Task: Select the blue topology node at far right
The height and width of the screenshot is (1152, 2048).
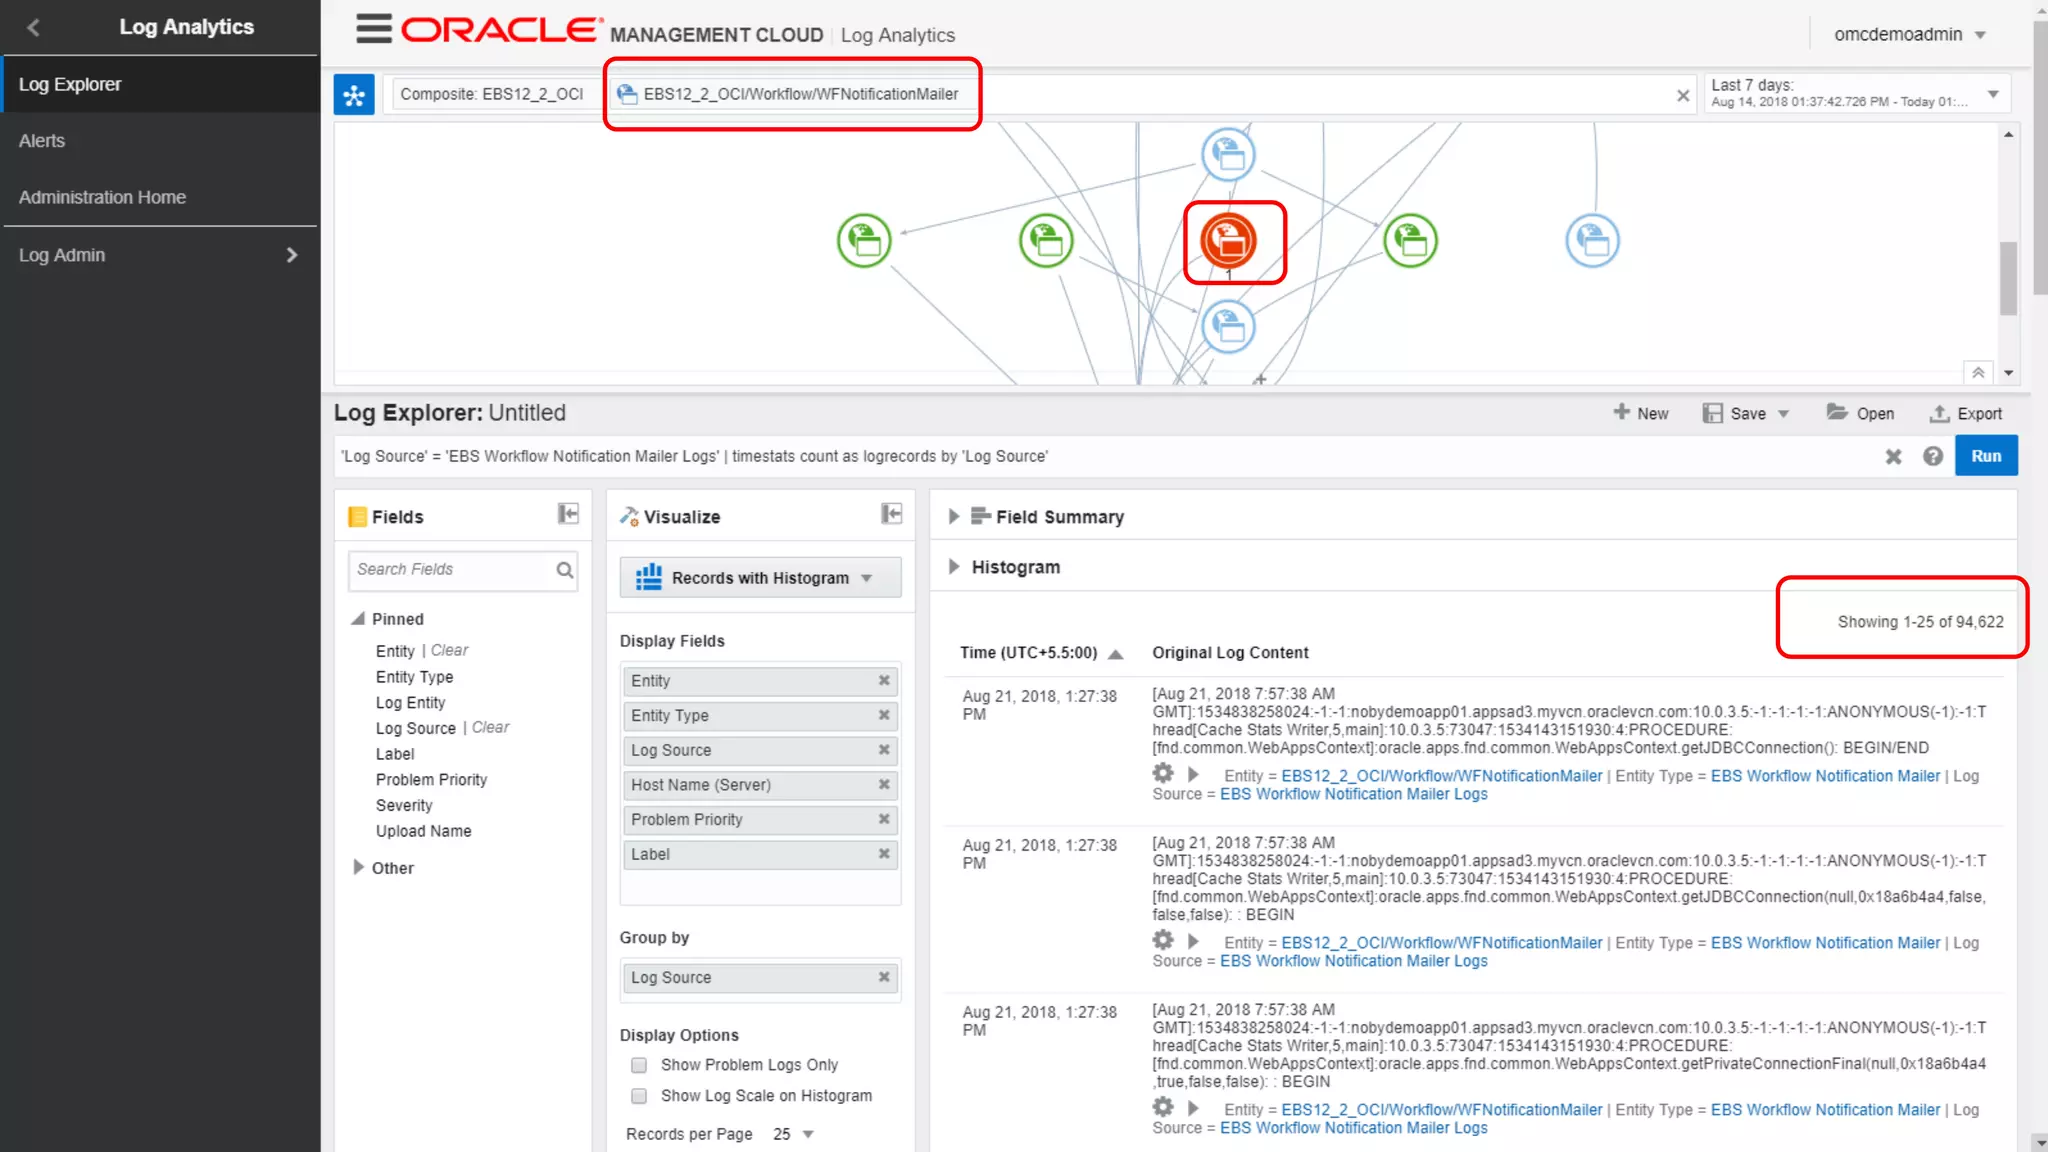Action: [1592, 240]
